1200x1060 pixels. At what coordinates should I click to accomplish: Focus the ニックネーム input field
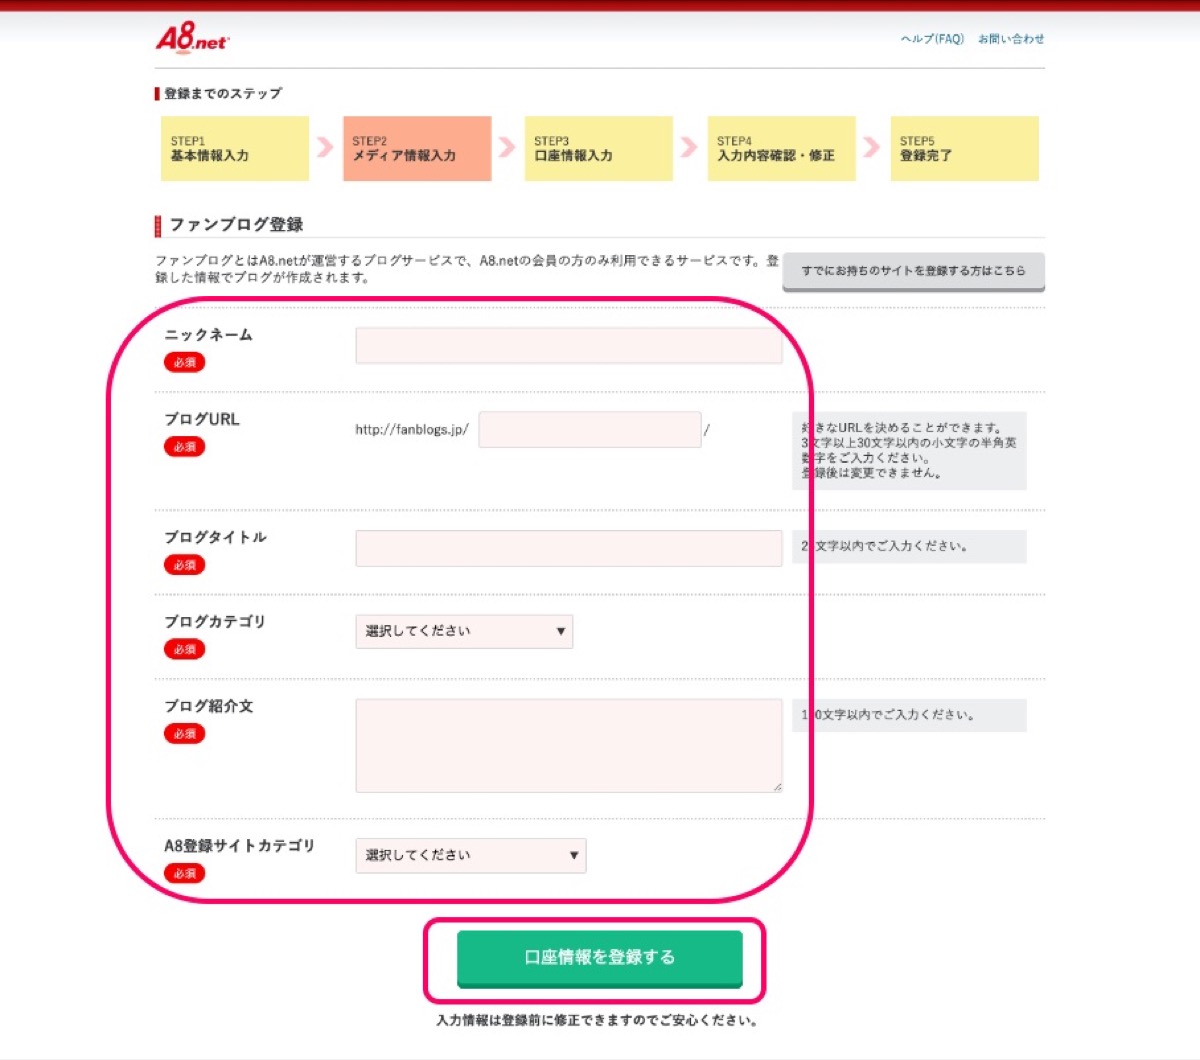click(x=569, y=345)
